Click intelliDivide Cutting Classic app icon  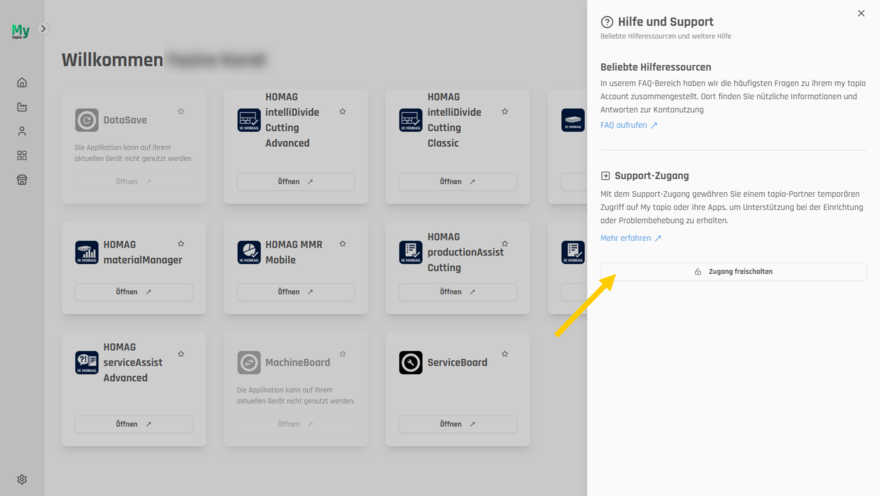411,120
